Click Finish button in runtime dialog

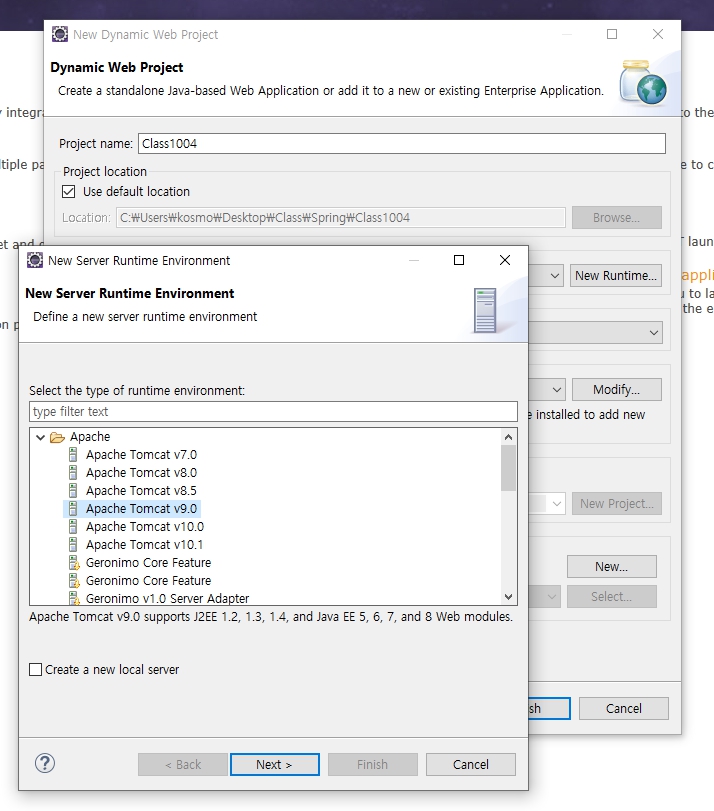point(373,764)
